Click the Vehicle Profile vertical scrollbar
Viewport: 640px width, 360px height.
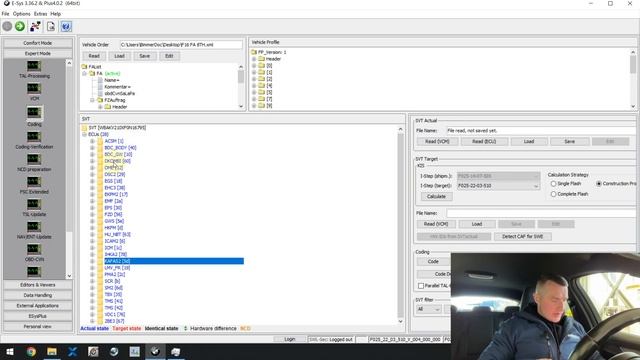633,79
